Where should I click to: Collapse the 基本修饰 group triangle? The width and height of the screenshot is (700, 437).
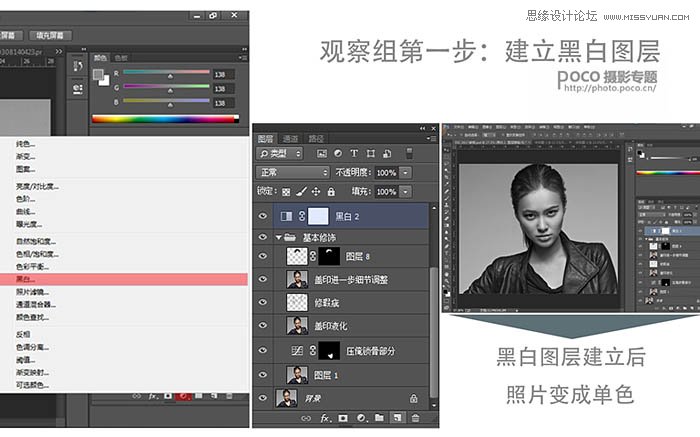[x=279, y=237]
